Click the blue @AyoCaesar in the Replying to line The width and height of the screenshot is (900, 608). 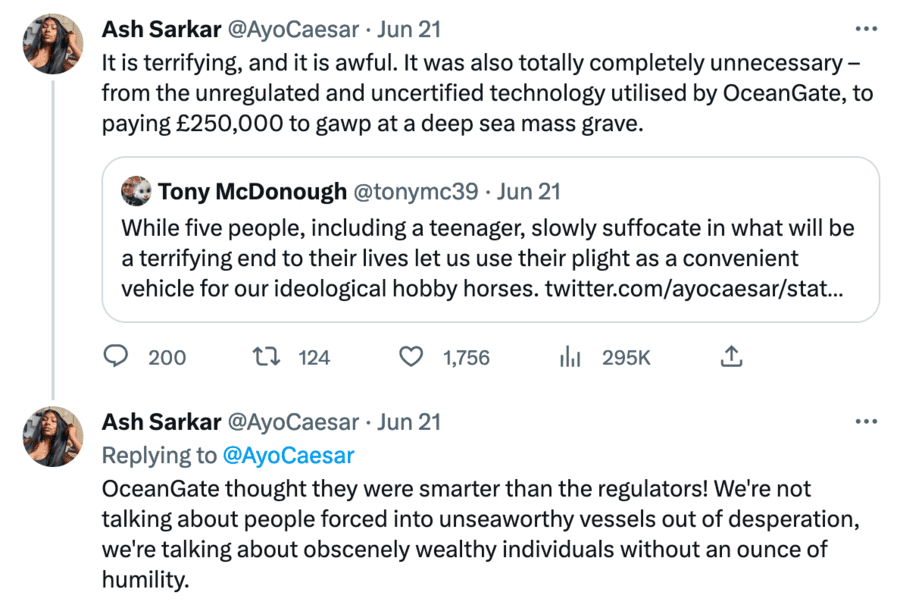[288, 455]
